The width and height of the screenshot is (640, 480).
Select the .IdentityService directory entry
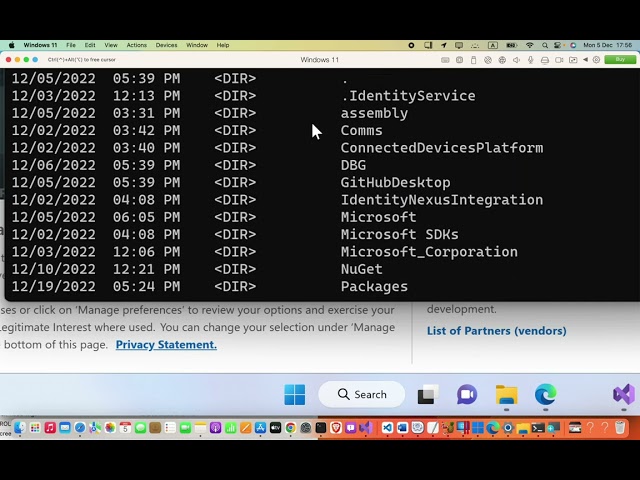(408, 96)
